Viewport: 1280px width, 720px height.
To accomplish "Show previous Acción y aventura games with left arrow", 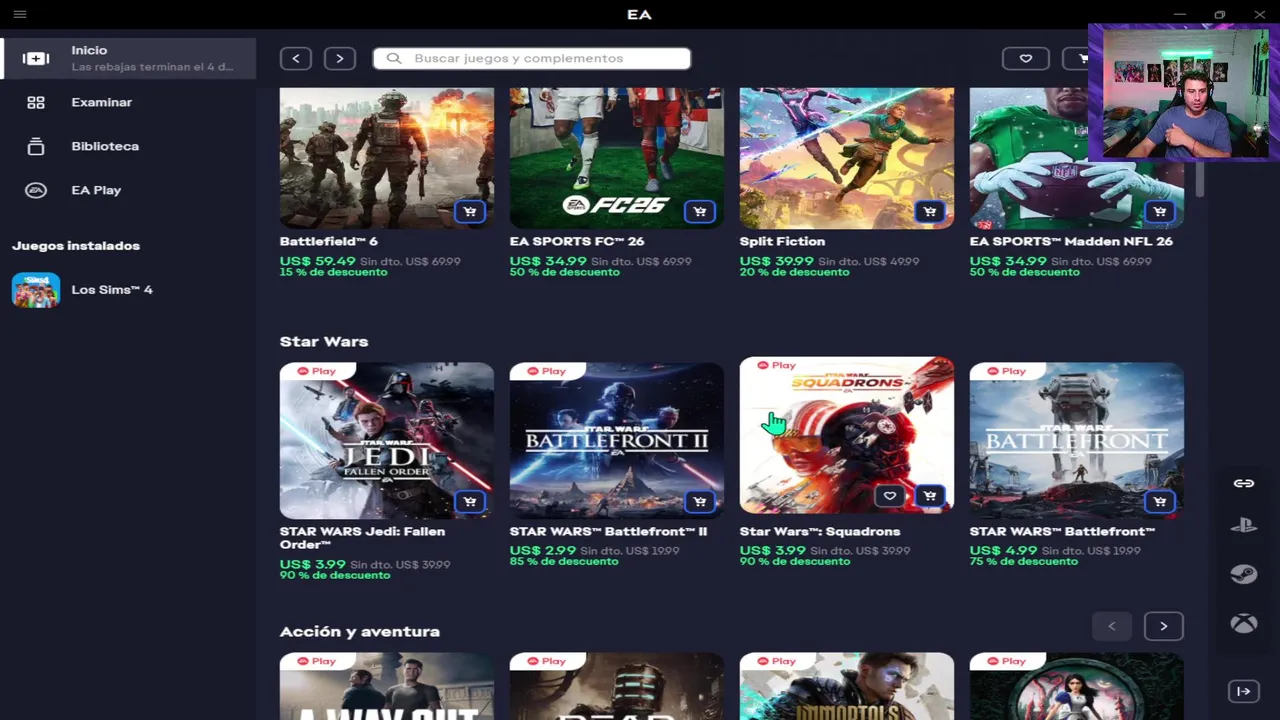I will tap(1111, 626).
